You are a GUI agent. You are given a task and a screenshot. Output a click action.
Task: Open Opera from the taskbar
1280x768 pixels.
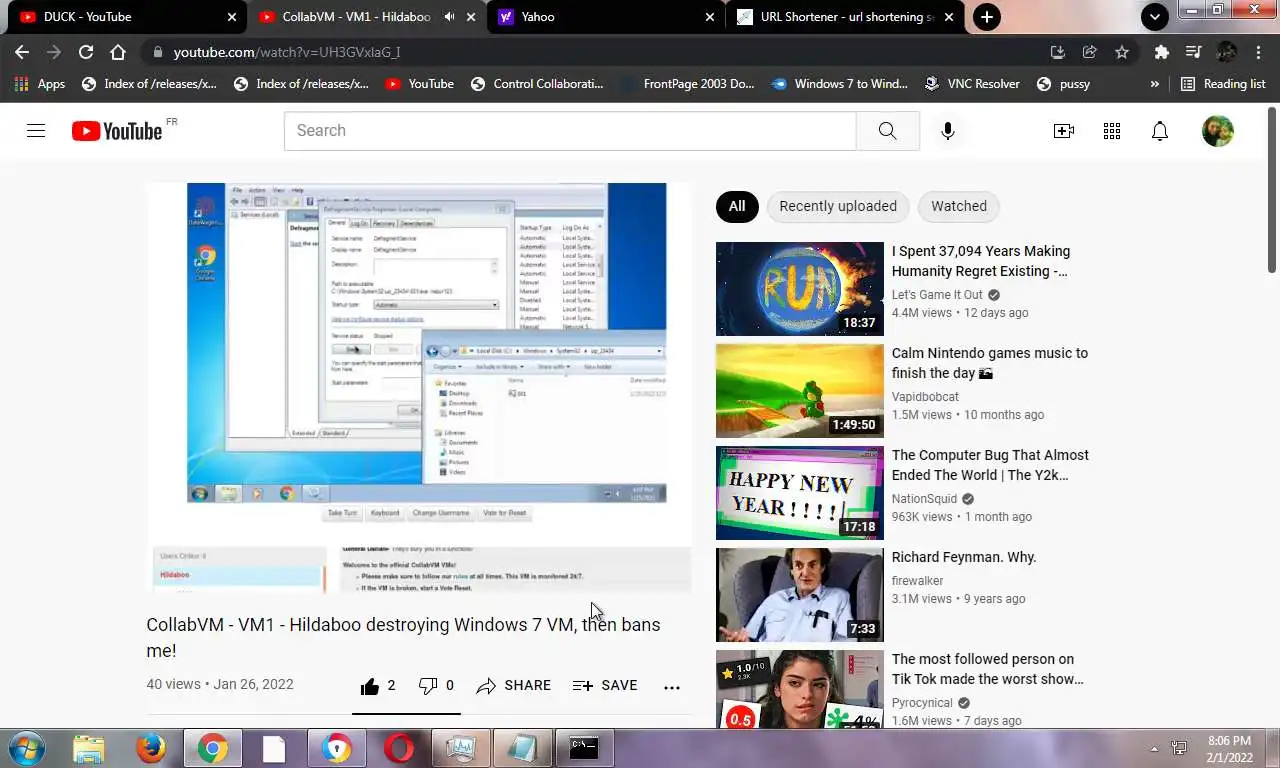point(399,748)
